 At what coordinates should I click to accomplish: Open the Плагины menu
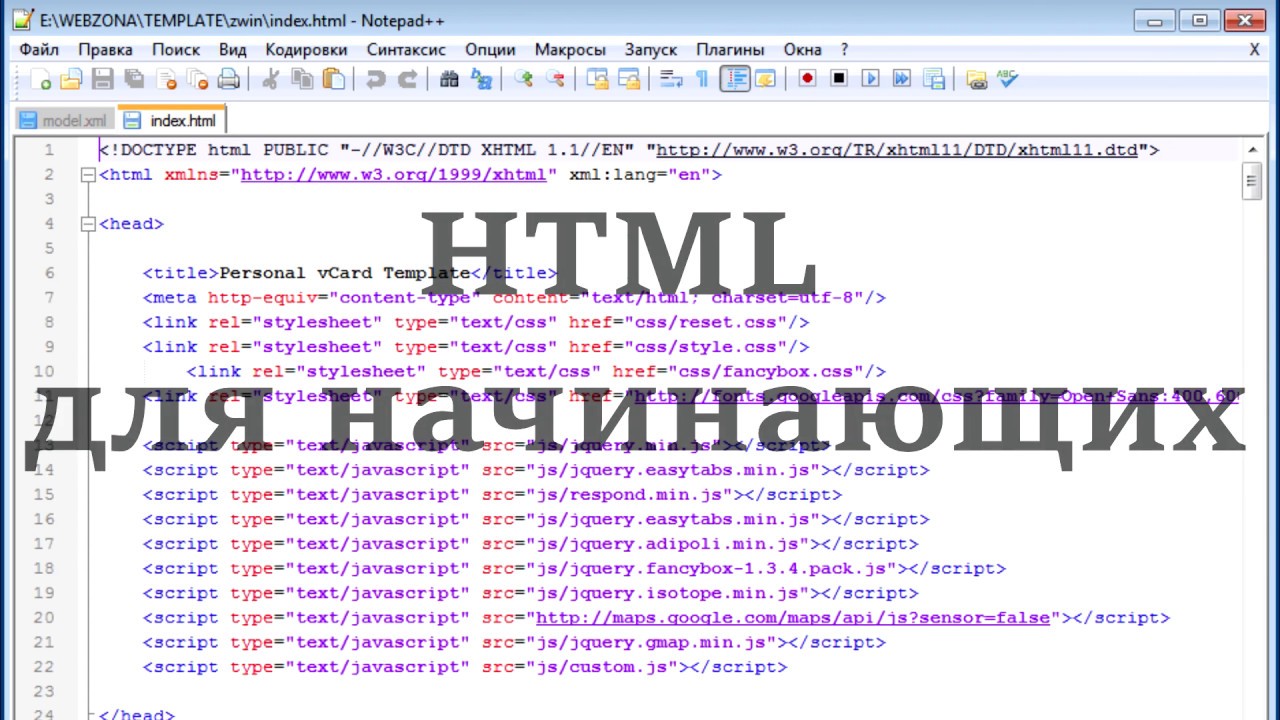pos(730,49)
